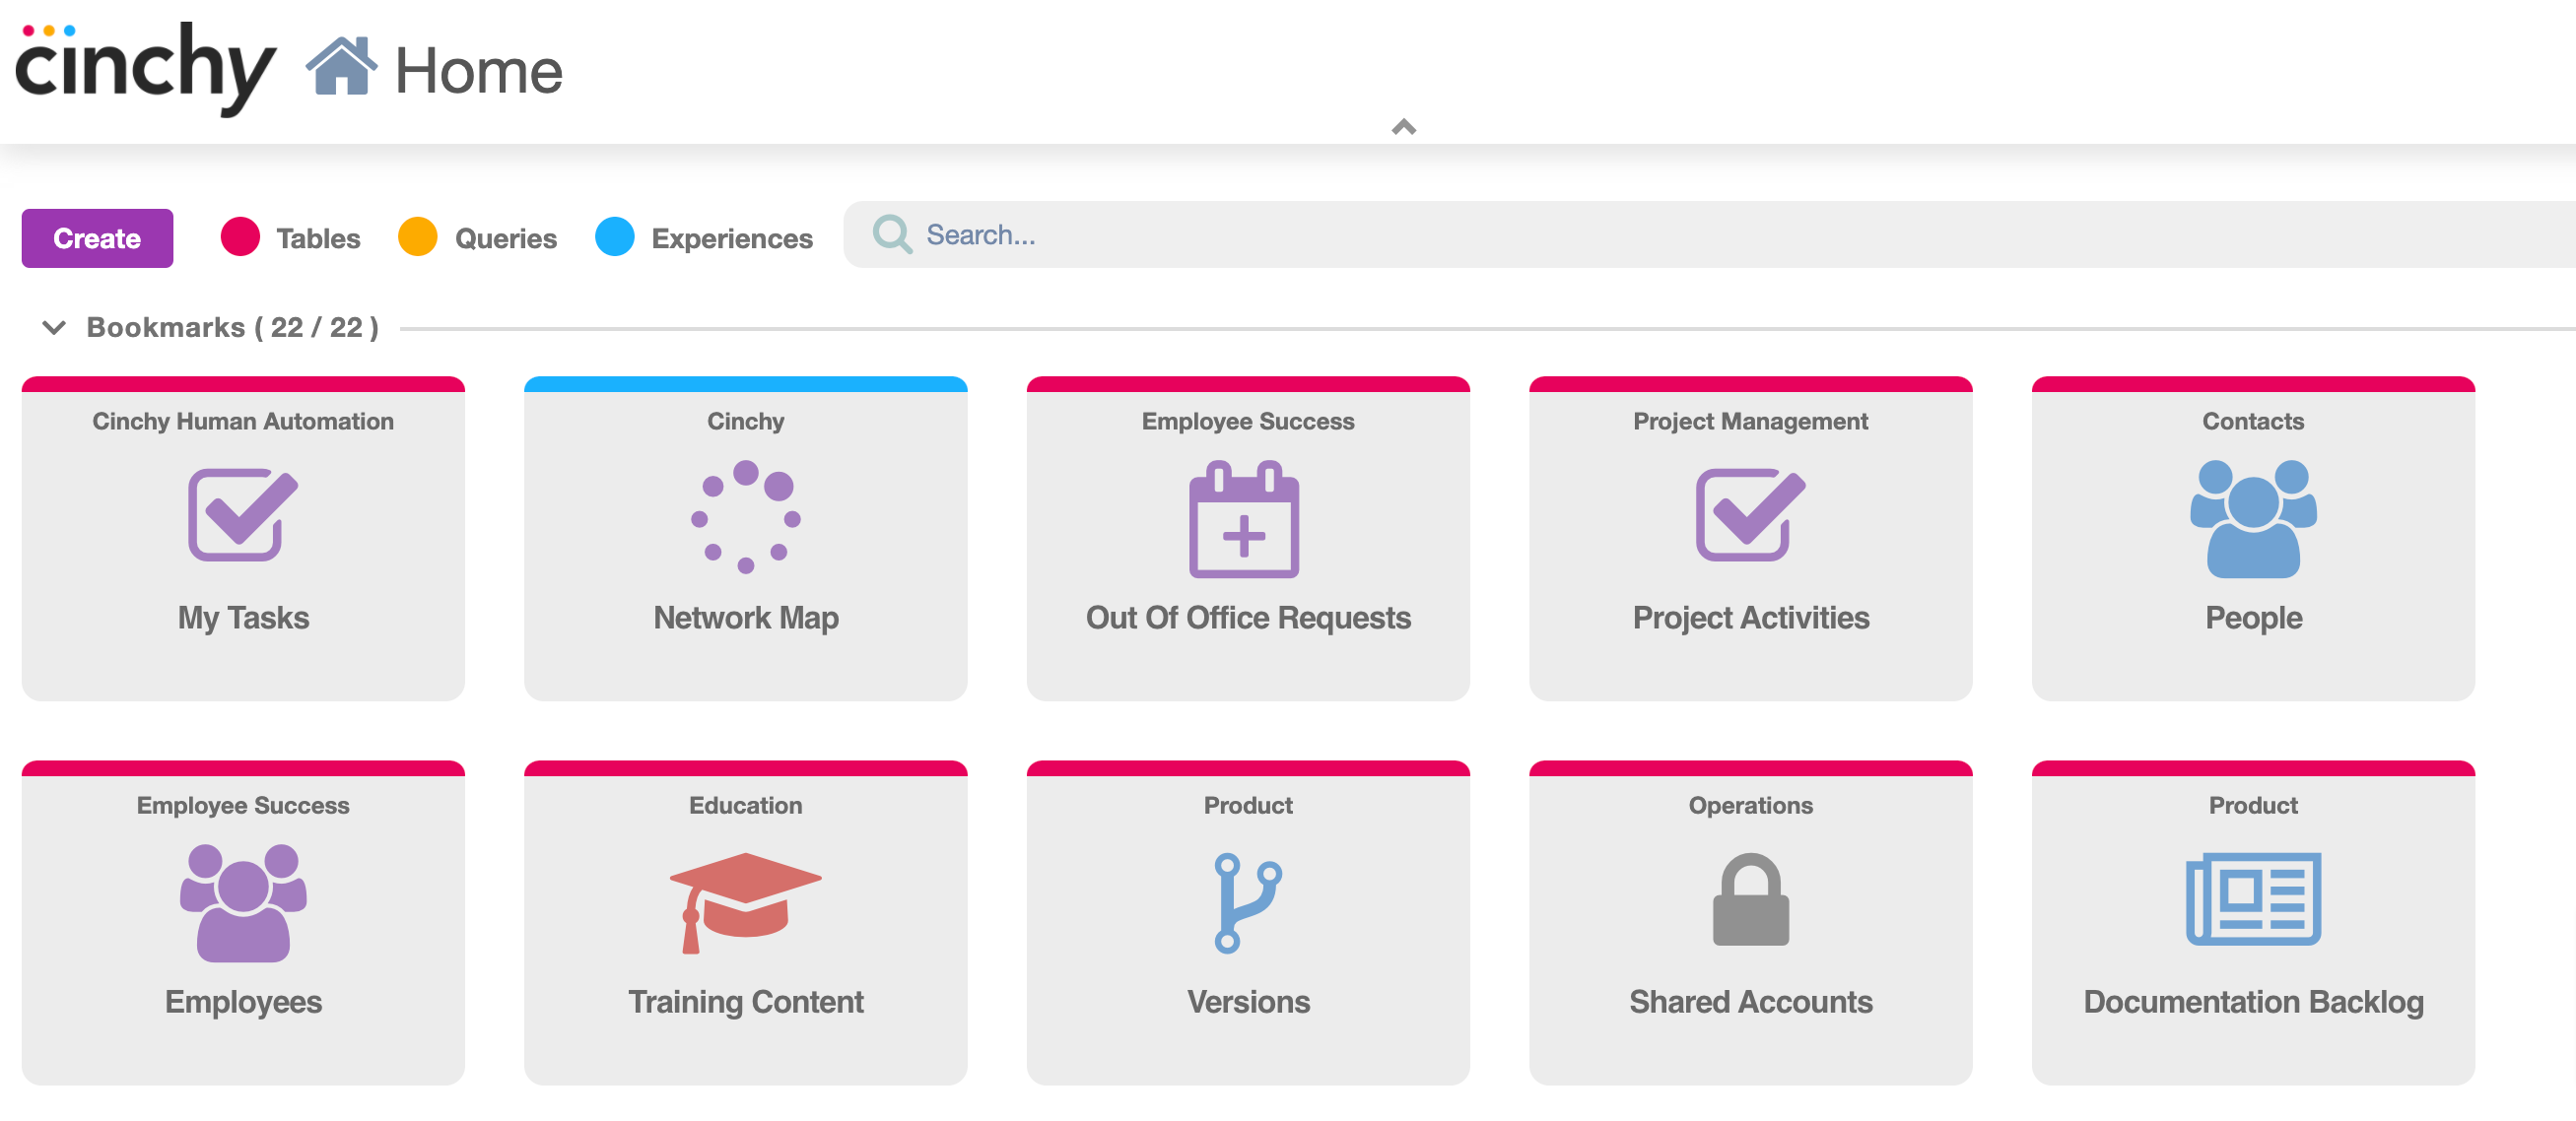Click the Network Map title
Viewport: 2576px width, 1121px height.
pyautogui.click(x=746, y=618)
